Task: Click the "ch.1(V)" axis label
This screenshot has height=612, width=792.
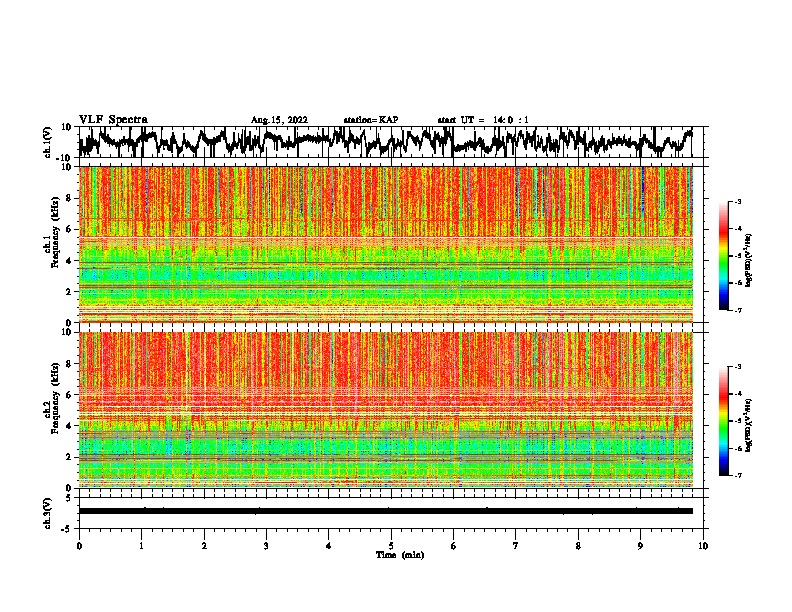Action: 47,142
